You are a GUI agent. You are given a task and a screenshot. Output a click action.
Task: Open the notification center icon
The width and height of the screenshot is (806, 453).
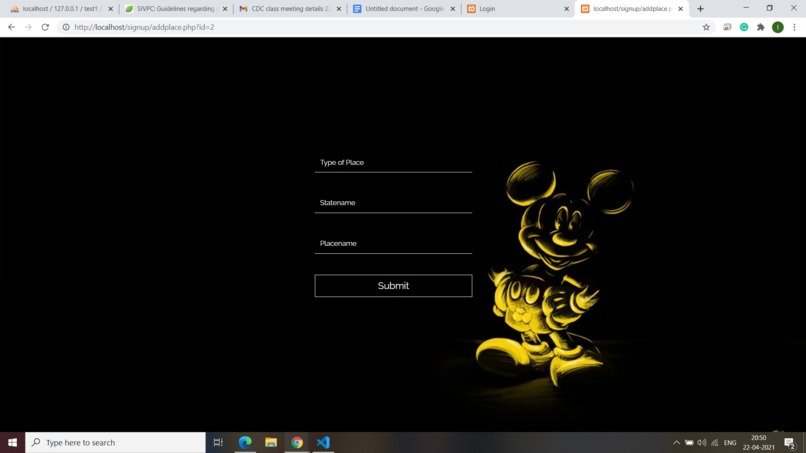[790, 443]
